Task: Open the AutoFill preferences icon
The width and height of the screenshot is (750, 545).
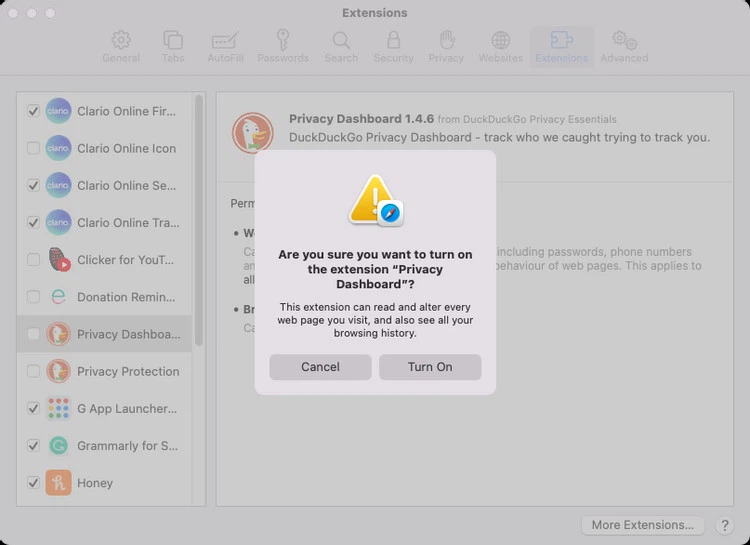Action: (x=224, y=46)
